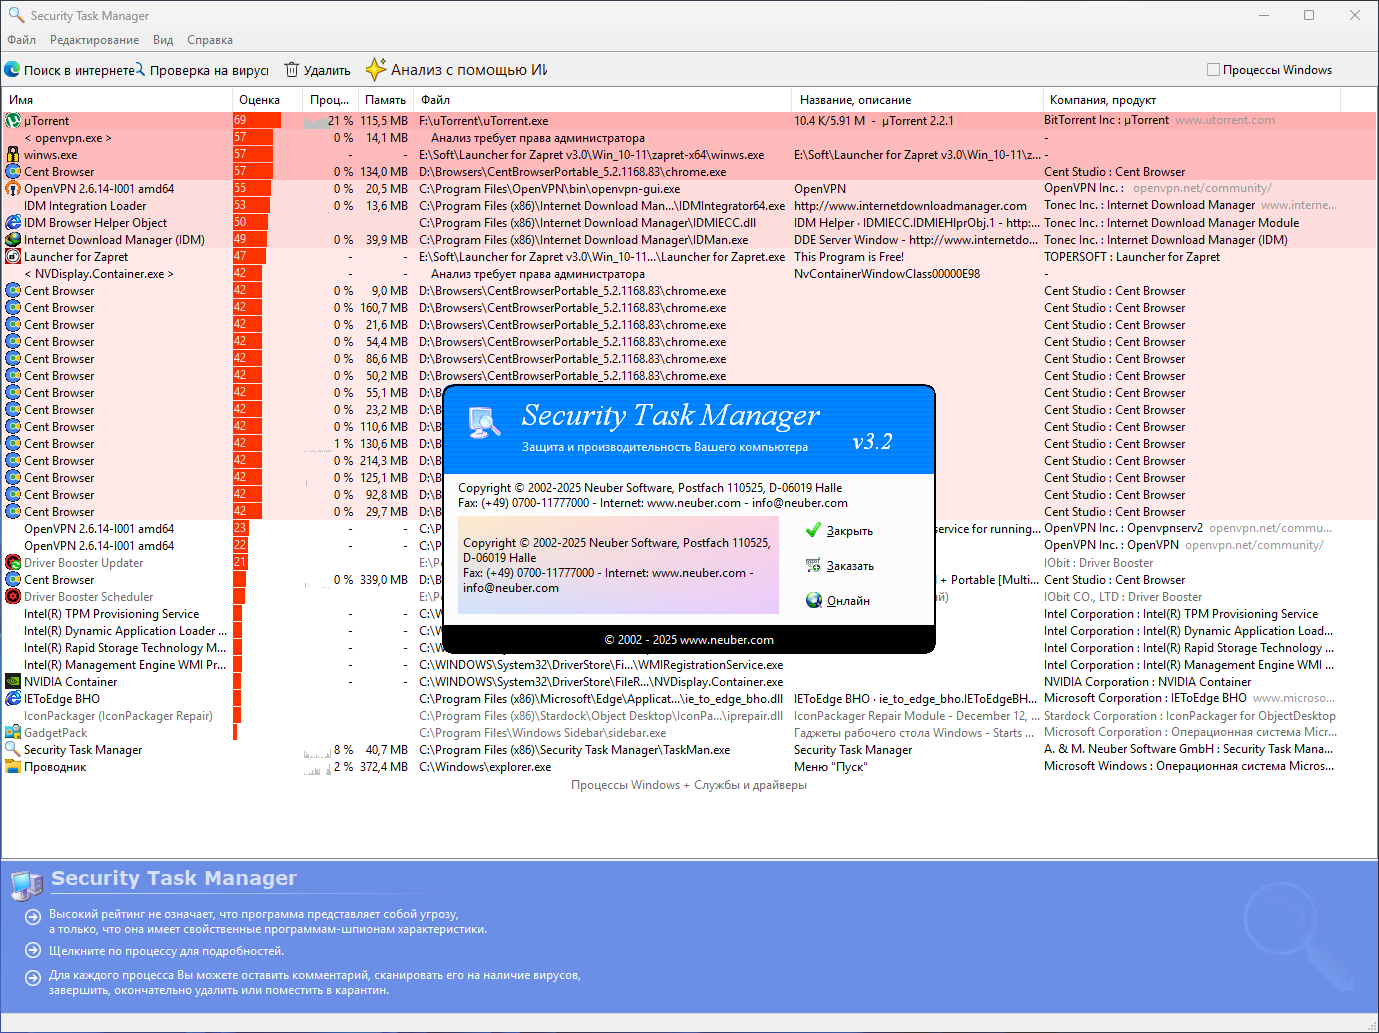Click the © 2002 - 2025 www.neuber.com footer

689,640
